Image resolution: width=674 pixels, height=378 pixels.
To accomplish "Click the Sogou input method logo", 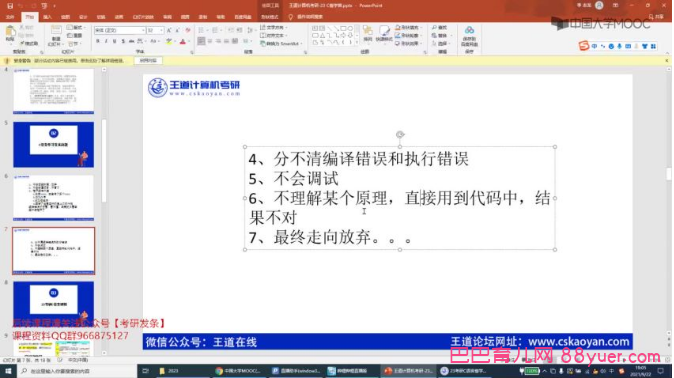I will [583, 46].
